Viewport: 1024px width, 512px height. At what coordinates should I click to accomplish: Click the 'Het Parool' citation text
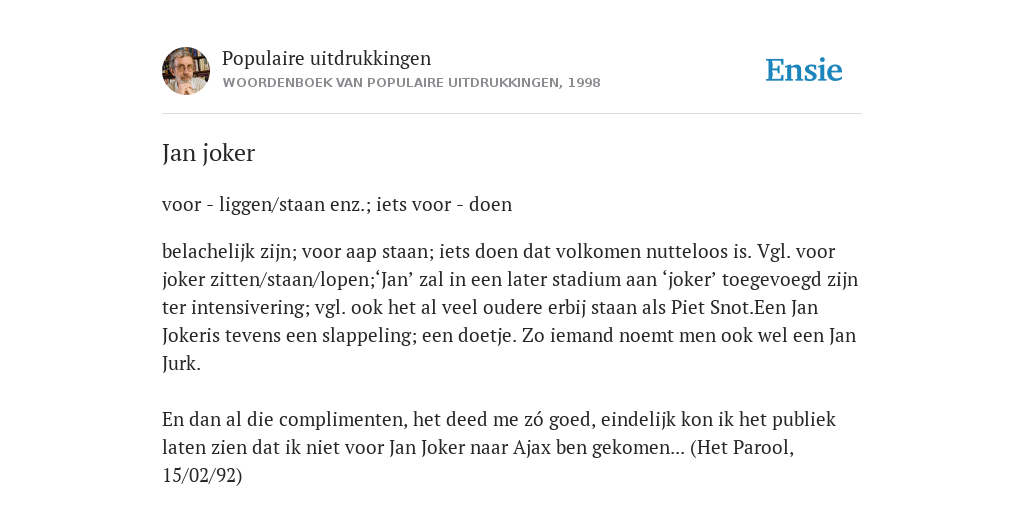[x=745, y=448]
